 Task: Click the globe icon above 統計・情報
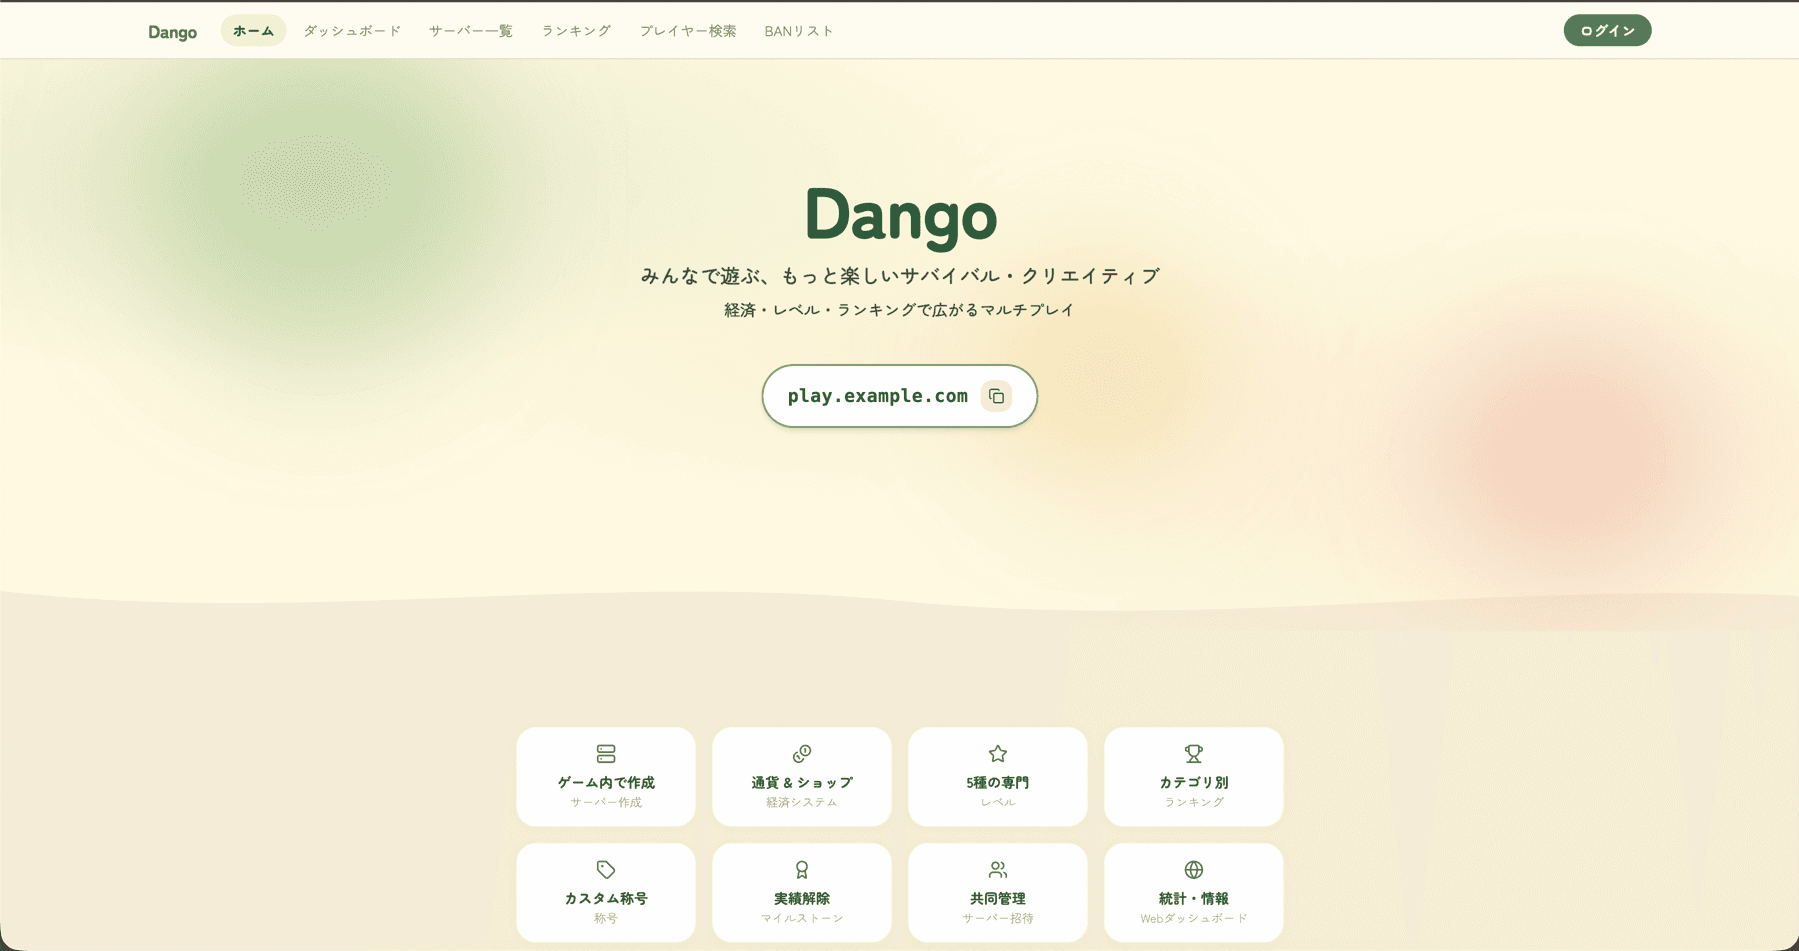(x=1194, y=870)
